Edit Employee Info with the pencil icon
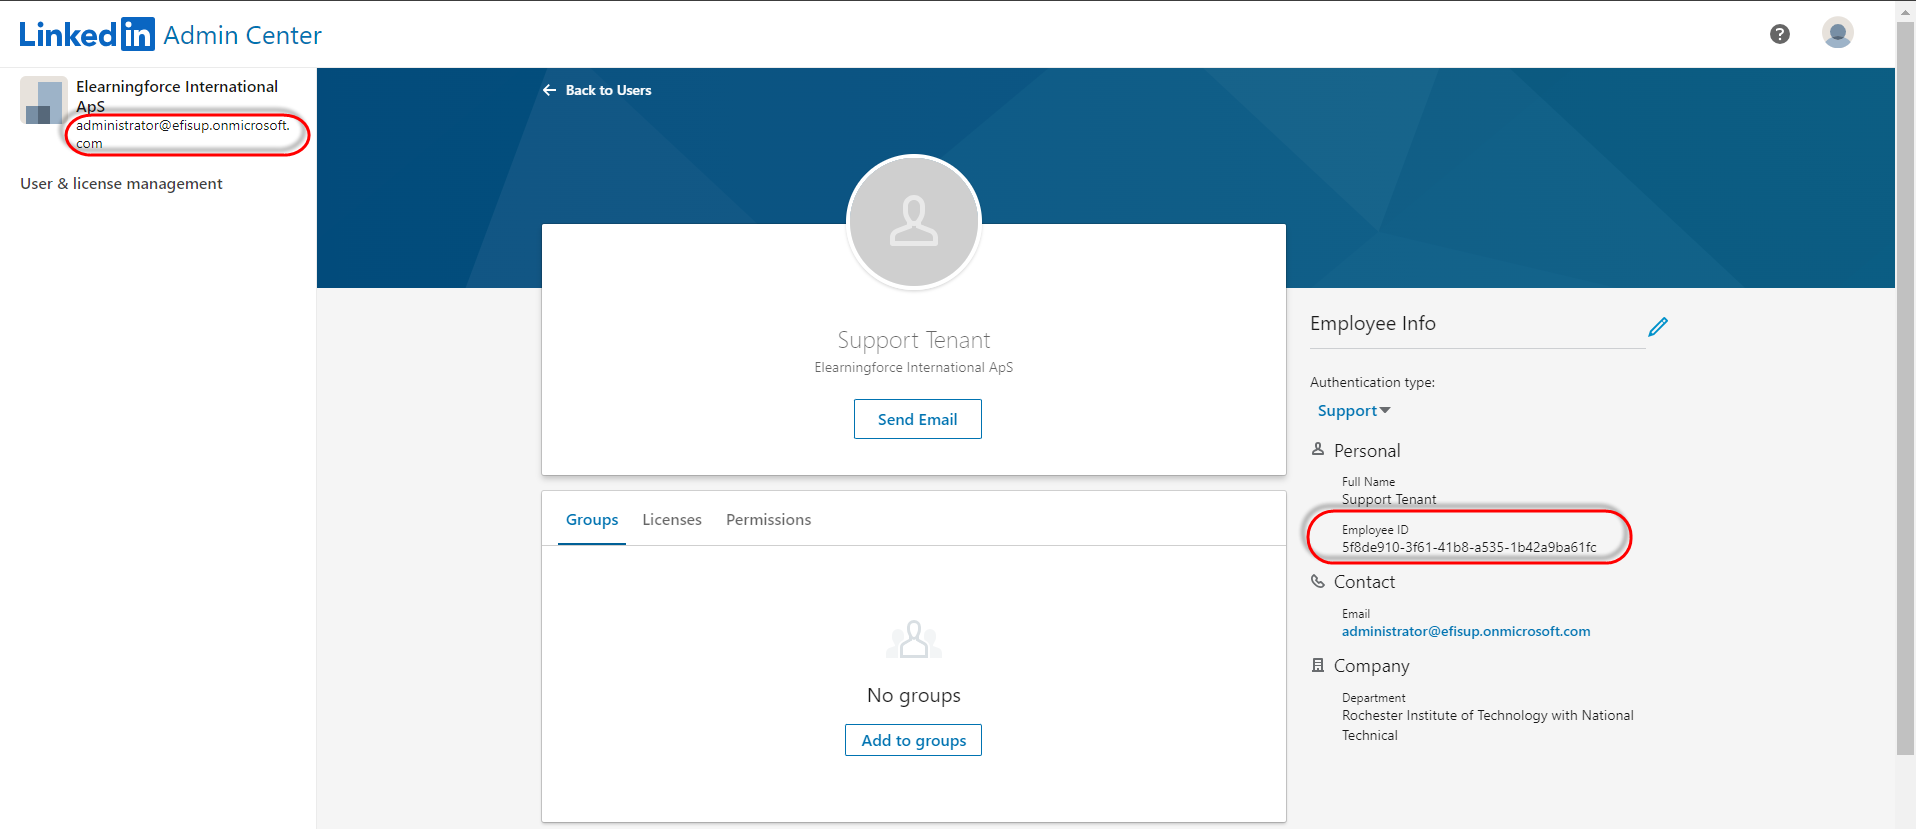The height and width of the screenshot is (829, 1916). pyautogui.click(x=1658, y=326)
